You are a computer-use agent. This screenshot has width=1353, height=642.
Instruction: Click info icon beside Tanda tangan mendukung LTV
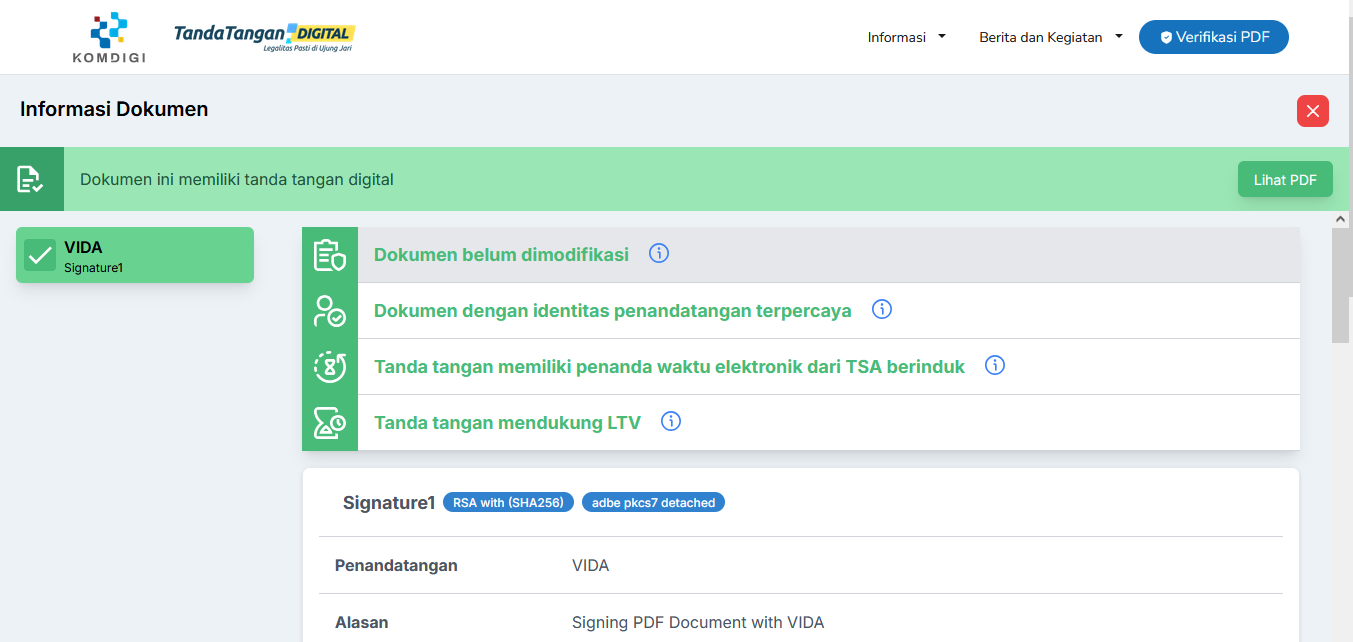tap(671, 421)
